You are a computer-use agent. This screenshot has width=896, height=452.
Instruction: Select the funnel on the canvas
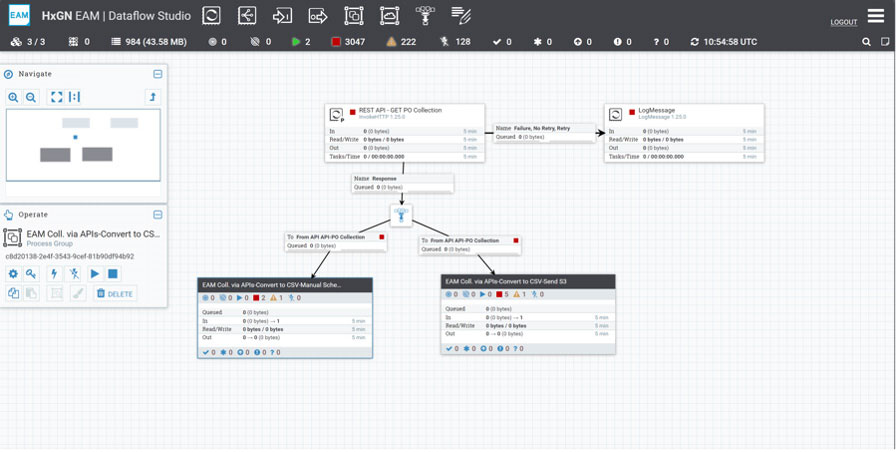click(x=401, y=215)
